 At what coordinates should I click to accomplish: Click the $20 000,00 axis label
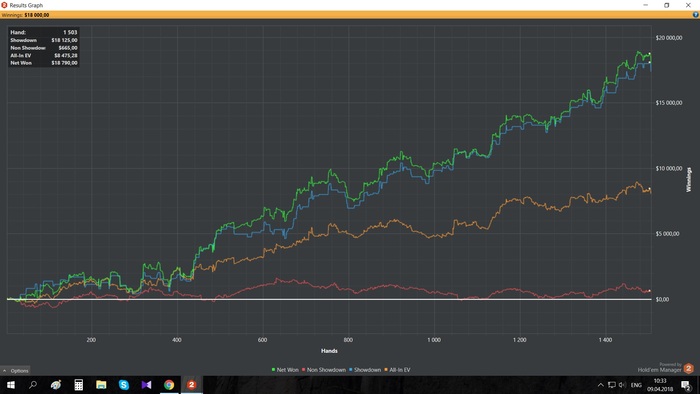tap(669, 38)
